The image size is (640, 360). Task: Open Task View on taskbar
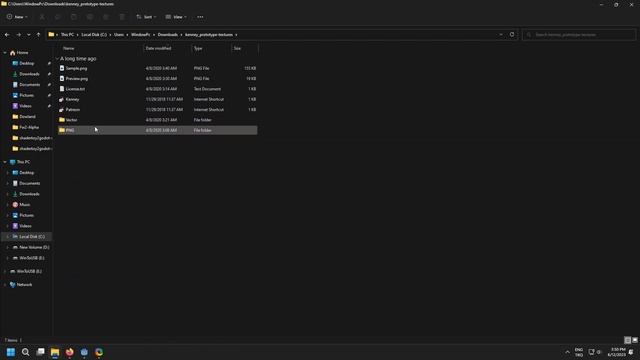[40, 352]
